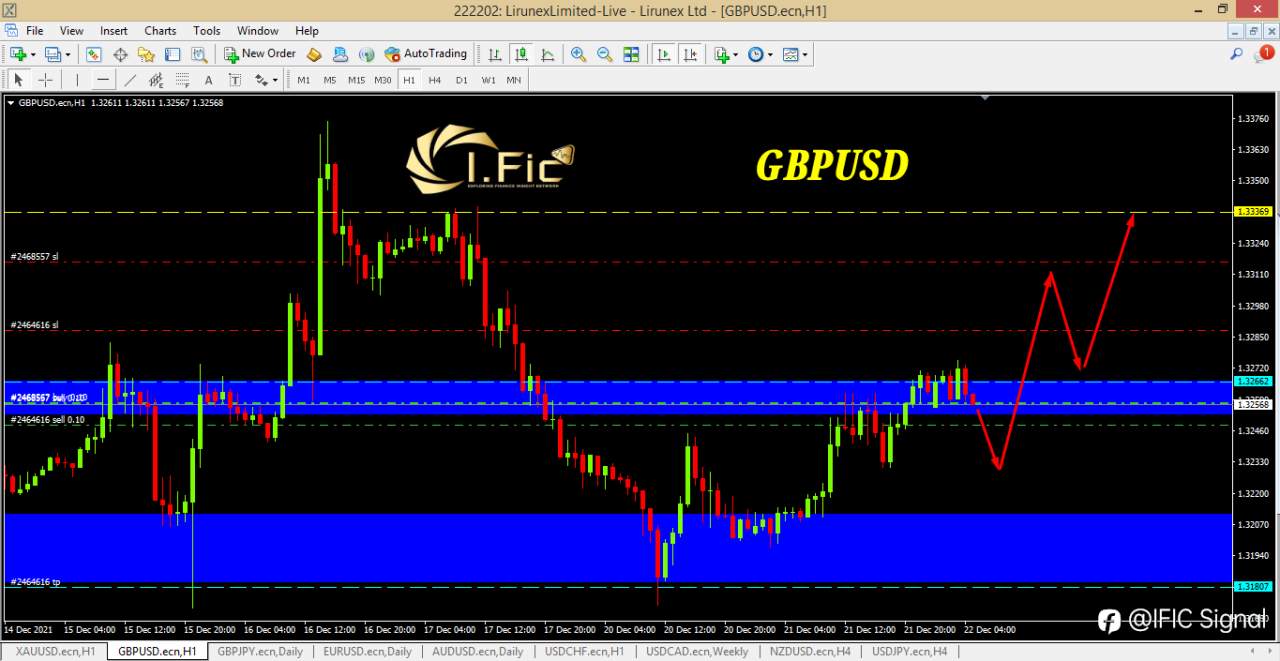1280x661 pixels.
Task: Click the '#2468557 sl' order line label
Action: 34,256
